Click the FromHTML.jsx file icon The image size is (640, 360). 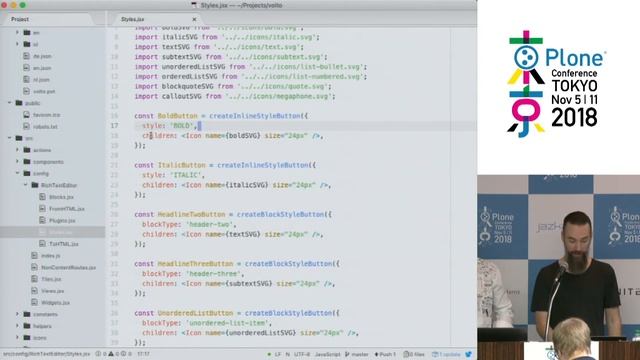pos(42,209)
